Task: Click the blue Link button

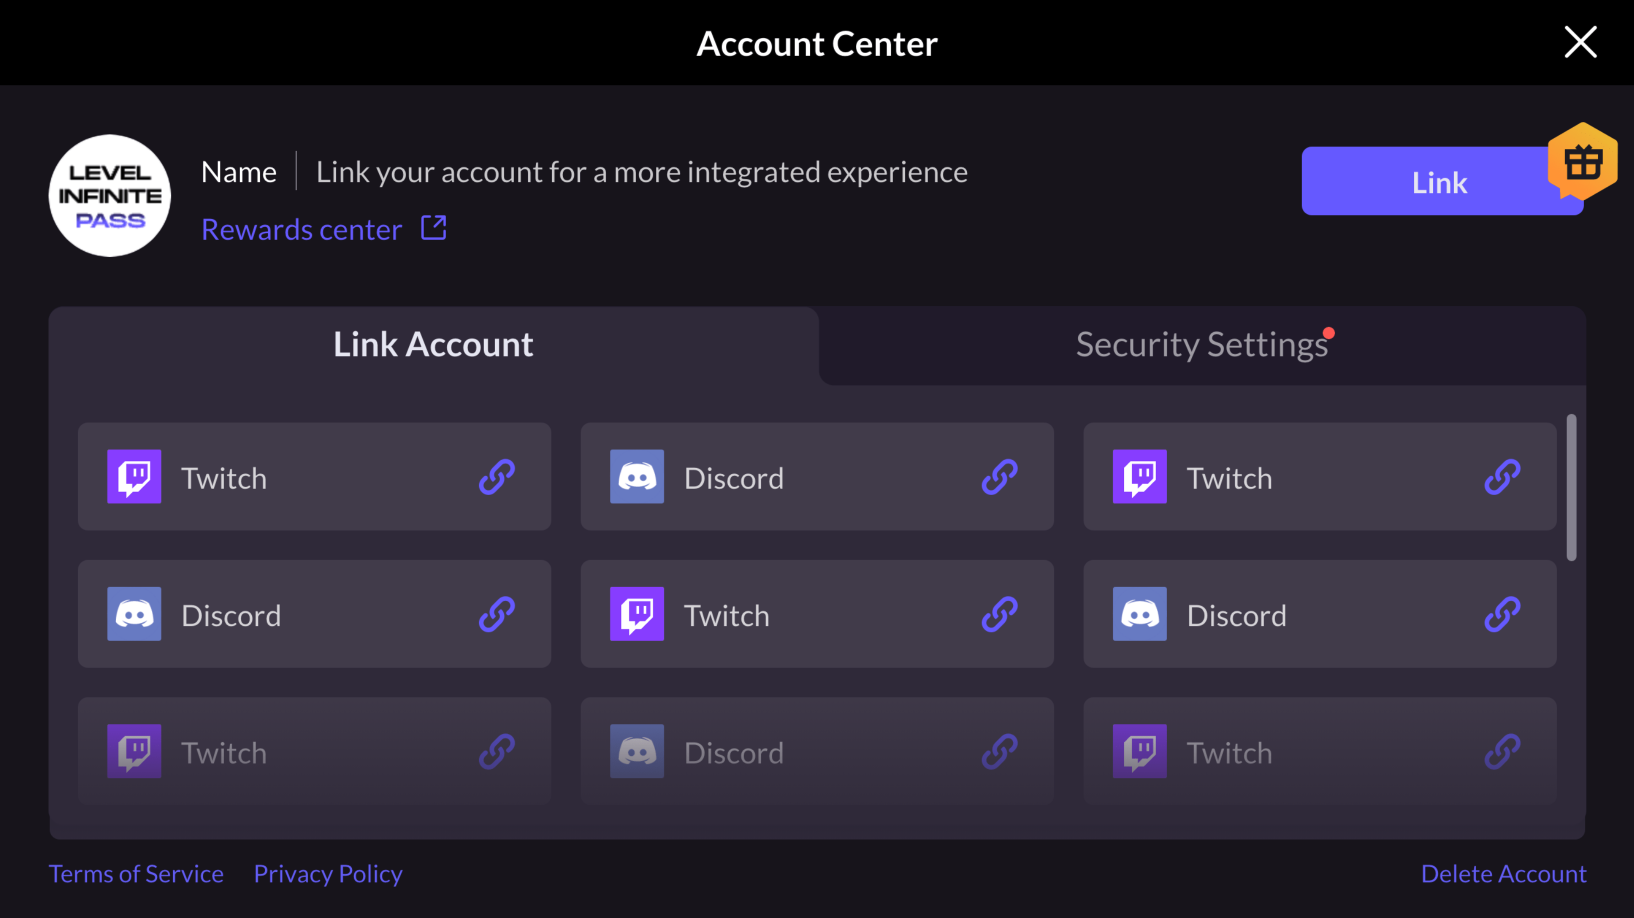Action: 1441,181
